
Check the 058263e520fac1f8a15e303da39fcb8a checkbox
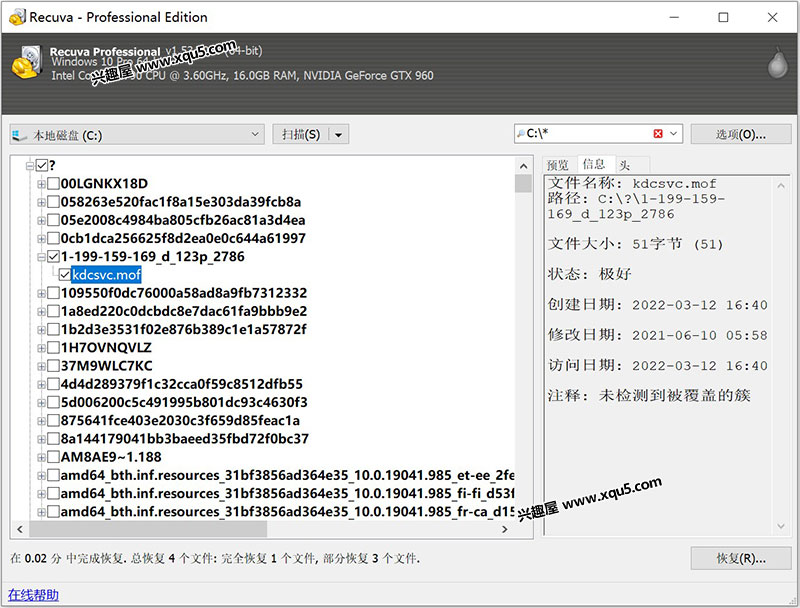point(53,202)
